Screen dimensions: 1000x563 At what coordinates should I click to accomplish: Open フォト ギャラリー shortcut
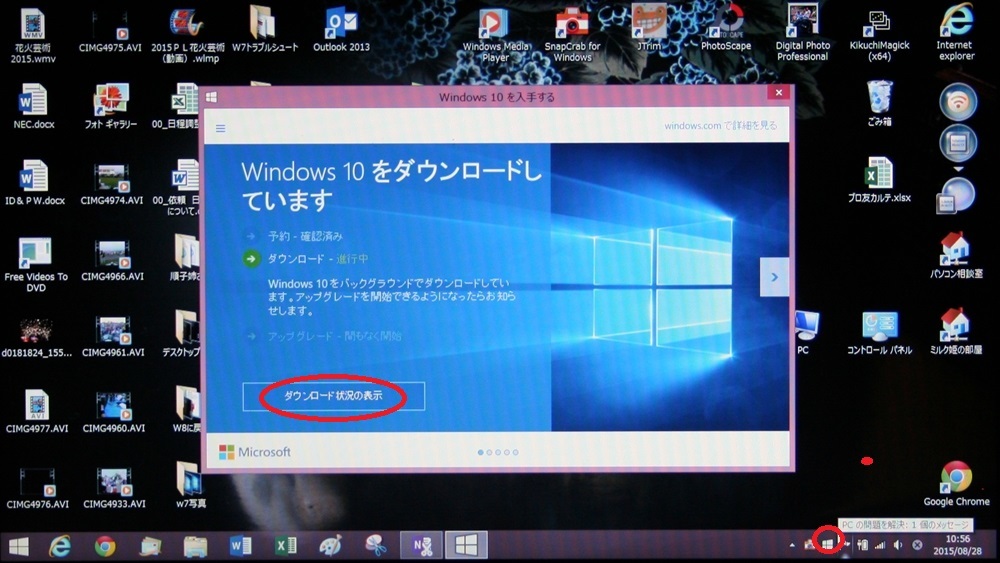111,106
